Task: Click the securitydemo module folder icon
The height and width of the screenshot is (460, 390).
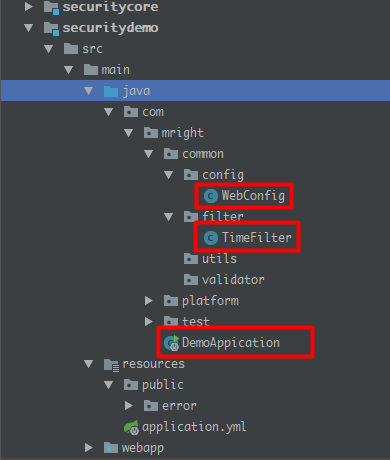Action: click(x=51, y=28)
